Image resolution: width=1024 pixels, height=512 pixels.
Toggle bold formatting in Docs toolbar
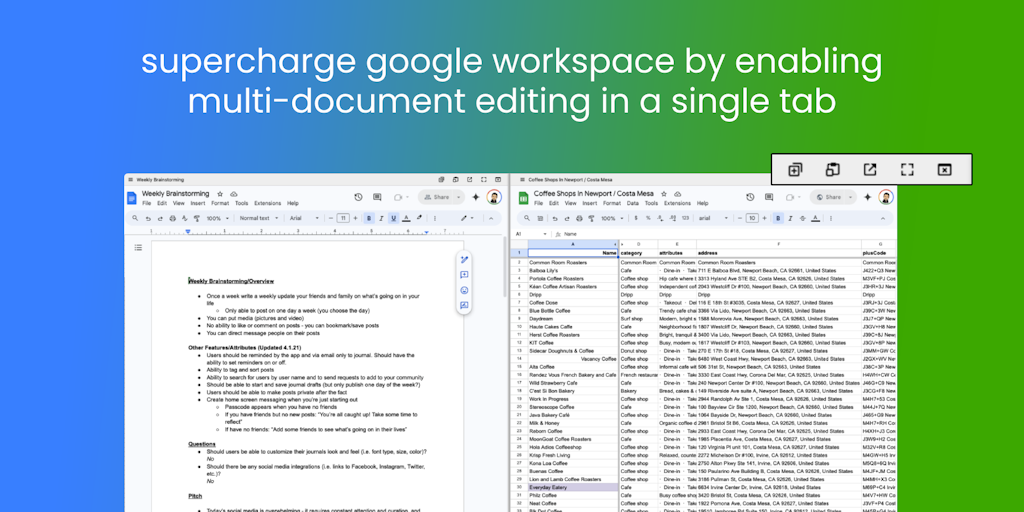click(x=368, y=218)
